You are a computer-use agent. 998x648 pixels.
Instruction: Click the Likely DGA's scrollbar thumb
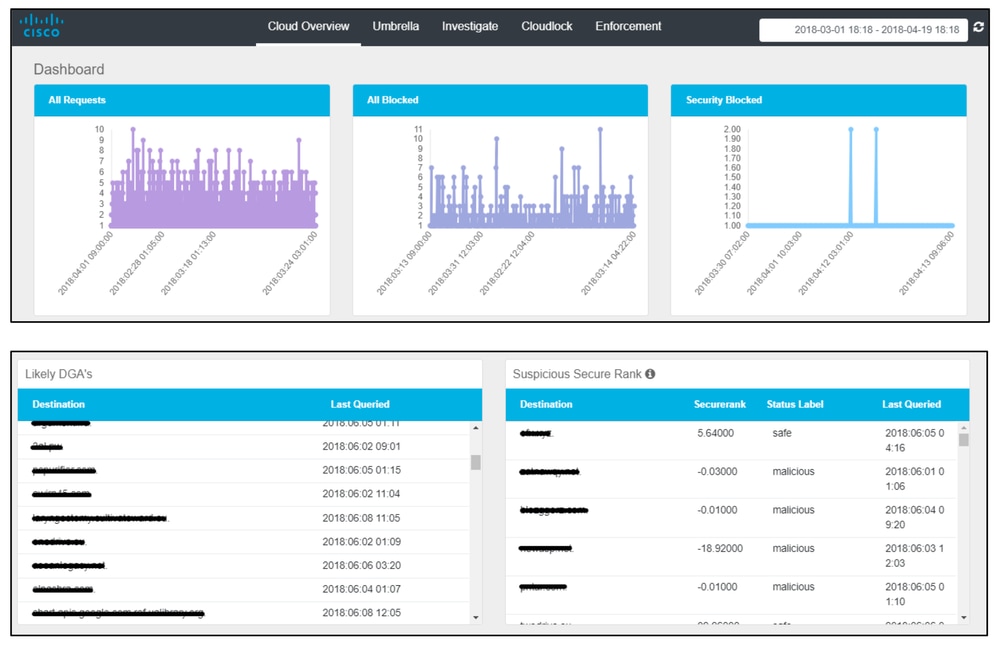coord(475,462)
